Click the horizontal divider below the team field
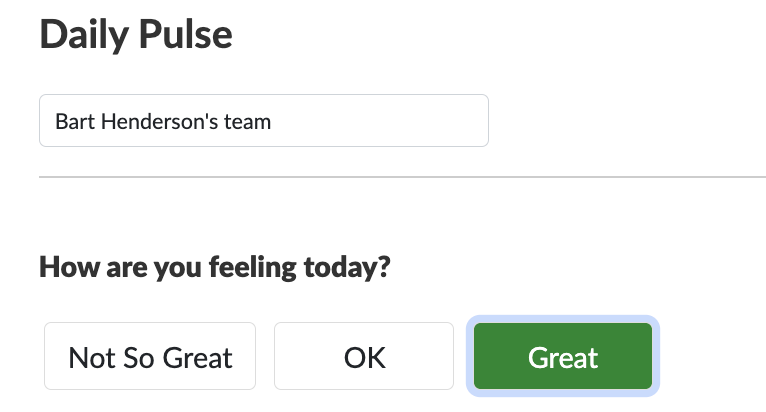Image resolution: width=766 pixels, height=412 pixels. [x=402, y=177]
